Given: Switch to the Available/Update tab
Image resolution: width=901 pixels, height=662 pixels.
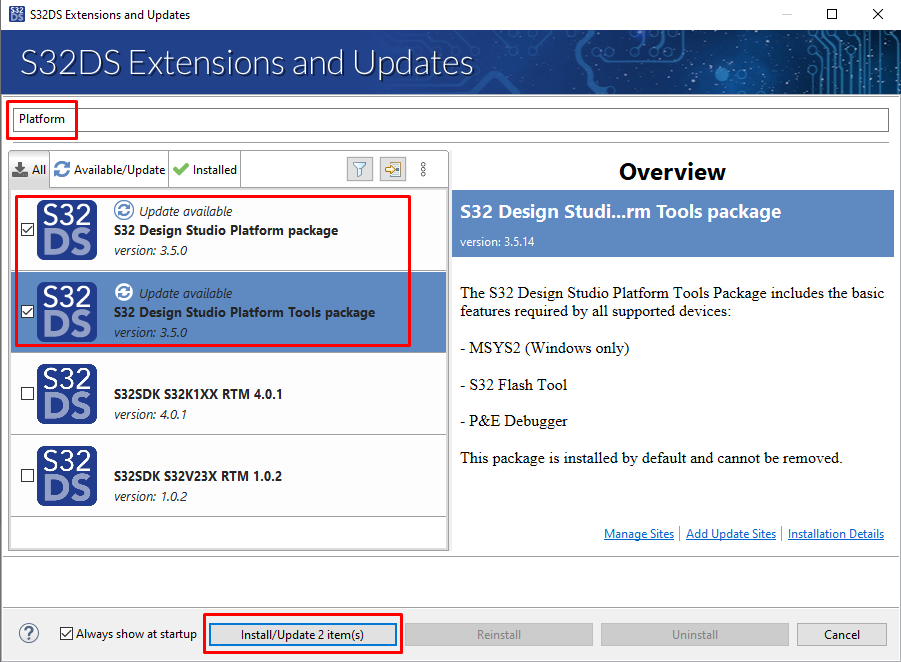Looking at the screenshot, I should [109, 170].
